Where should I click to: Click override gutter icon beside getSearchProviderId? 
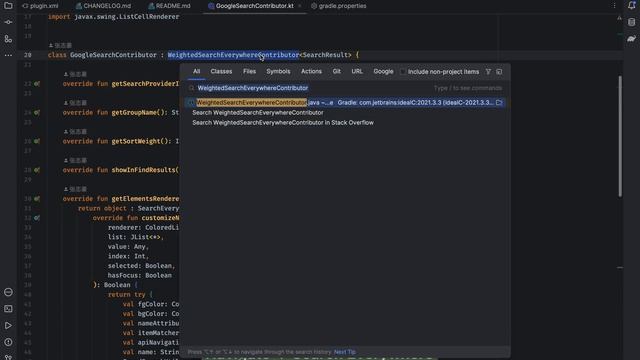(x=37, y=84)
